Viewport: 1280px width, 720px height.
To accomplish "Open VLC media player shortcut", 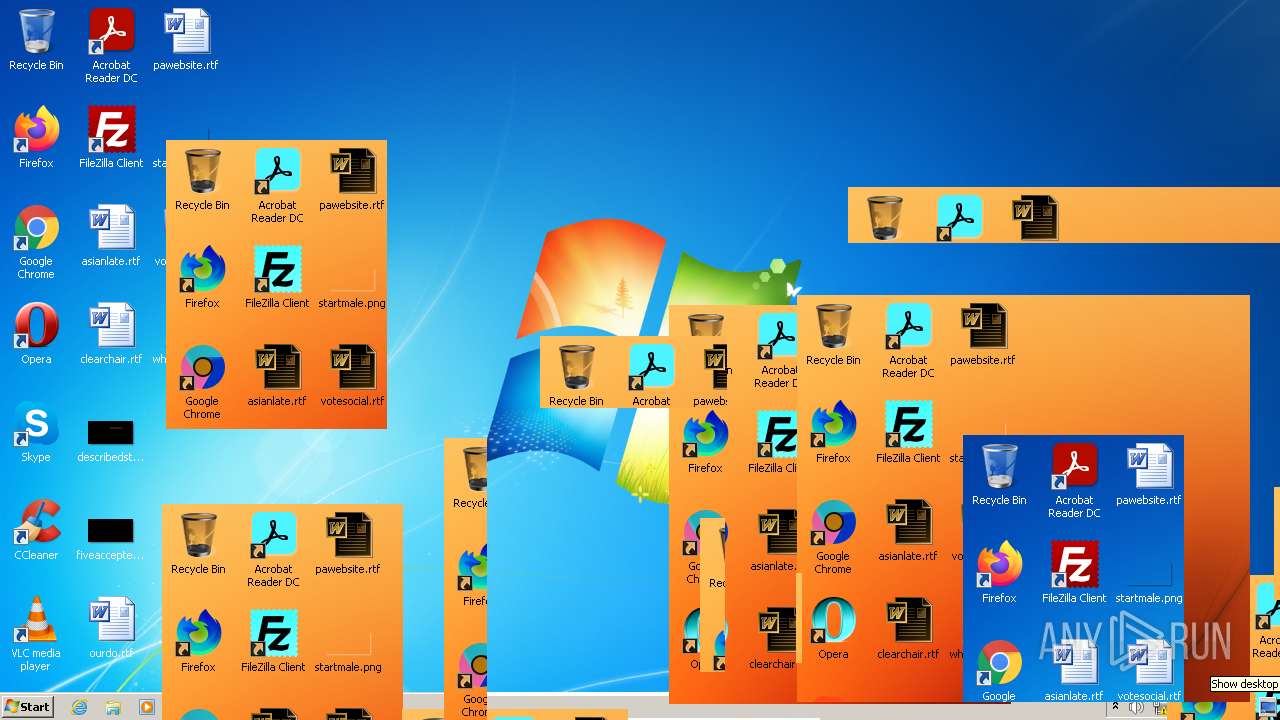I will (36, 635).
